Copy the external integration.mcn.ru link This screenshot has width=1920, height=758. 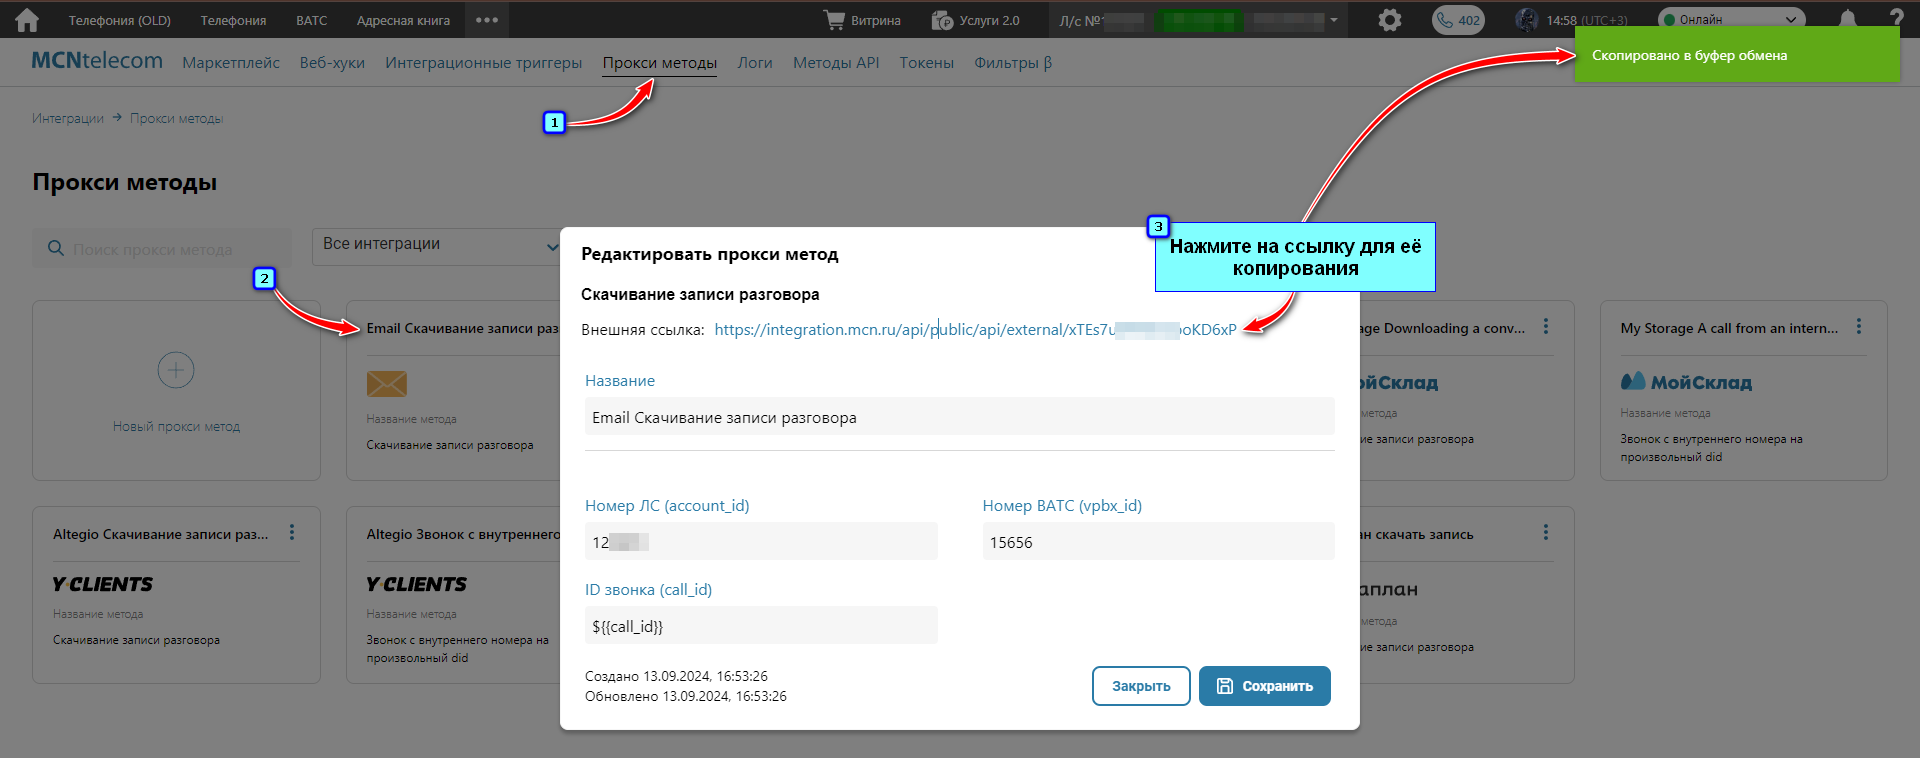[x=975, y=330]
